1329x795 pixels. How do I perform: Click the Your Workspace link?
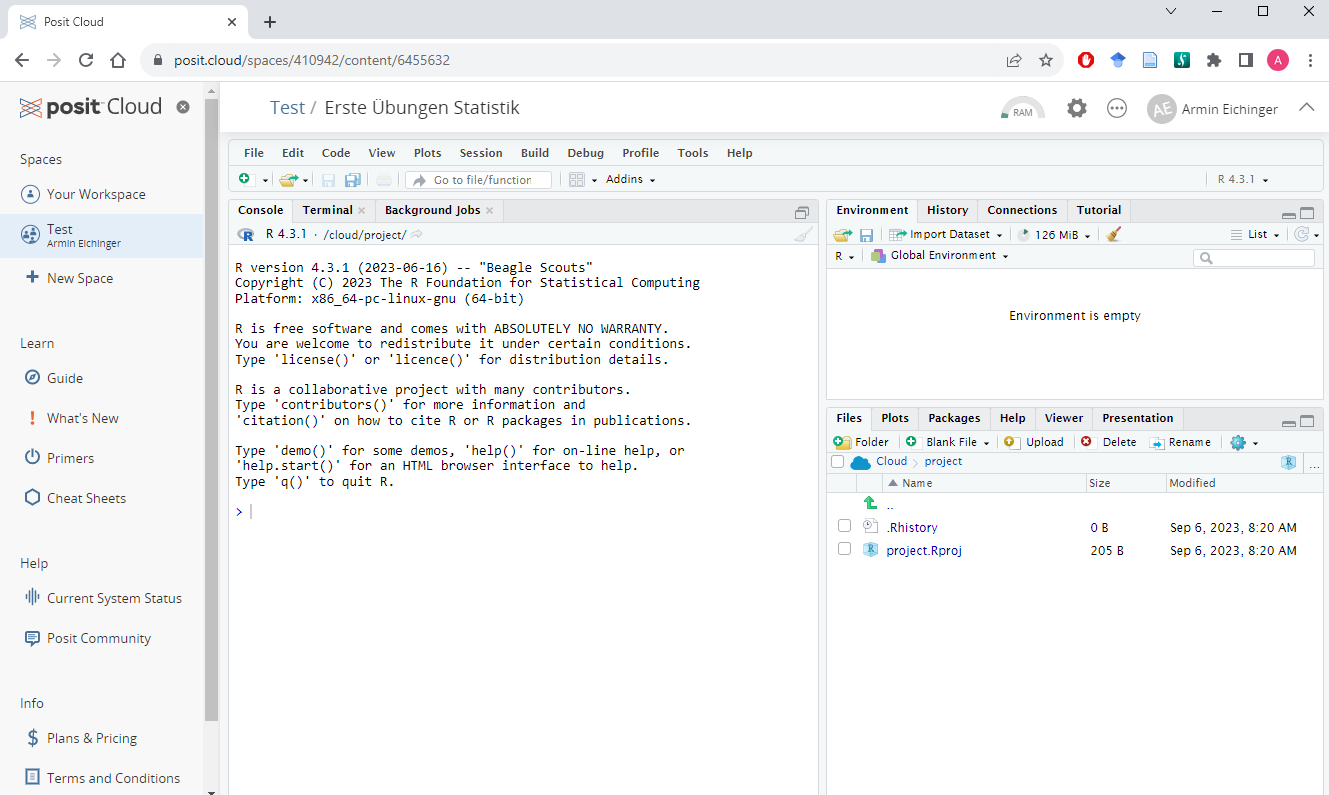click(96, 194)
